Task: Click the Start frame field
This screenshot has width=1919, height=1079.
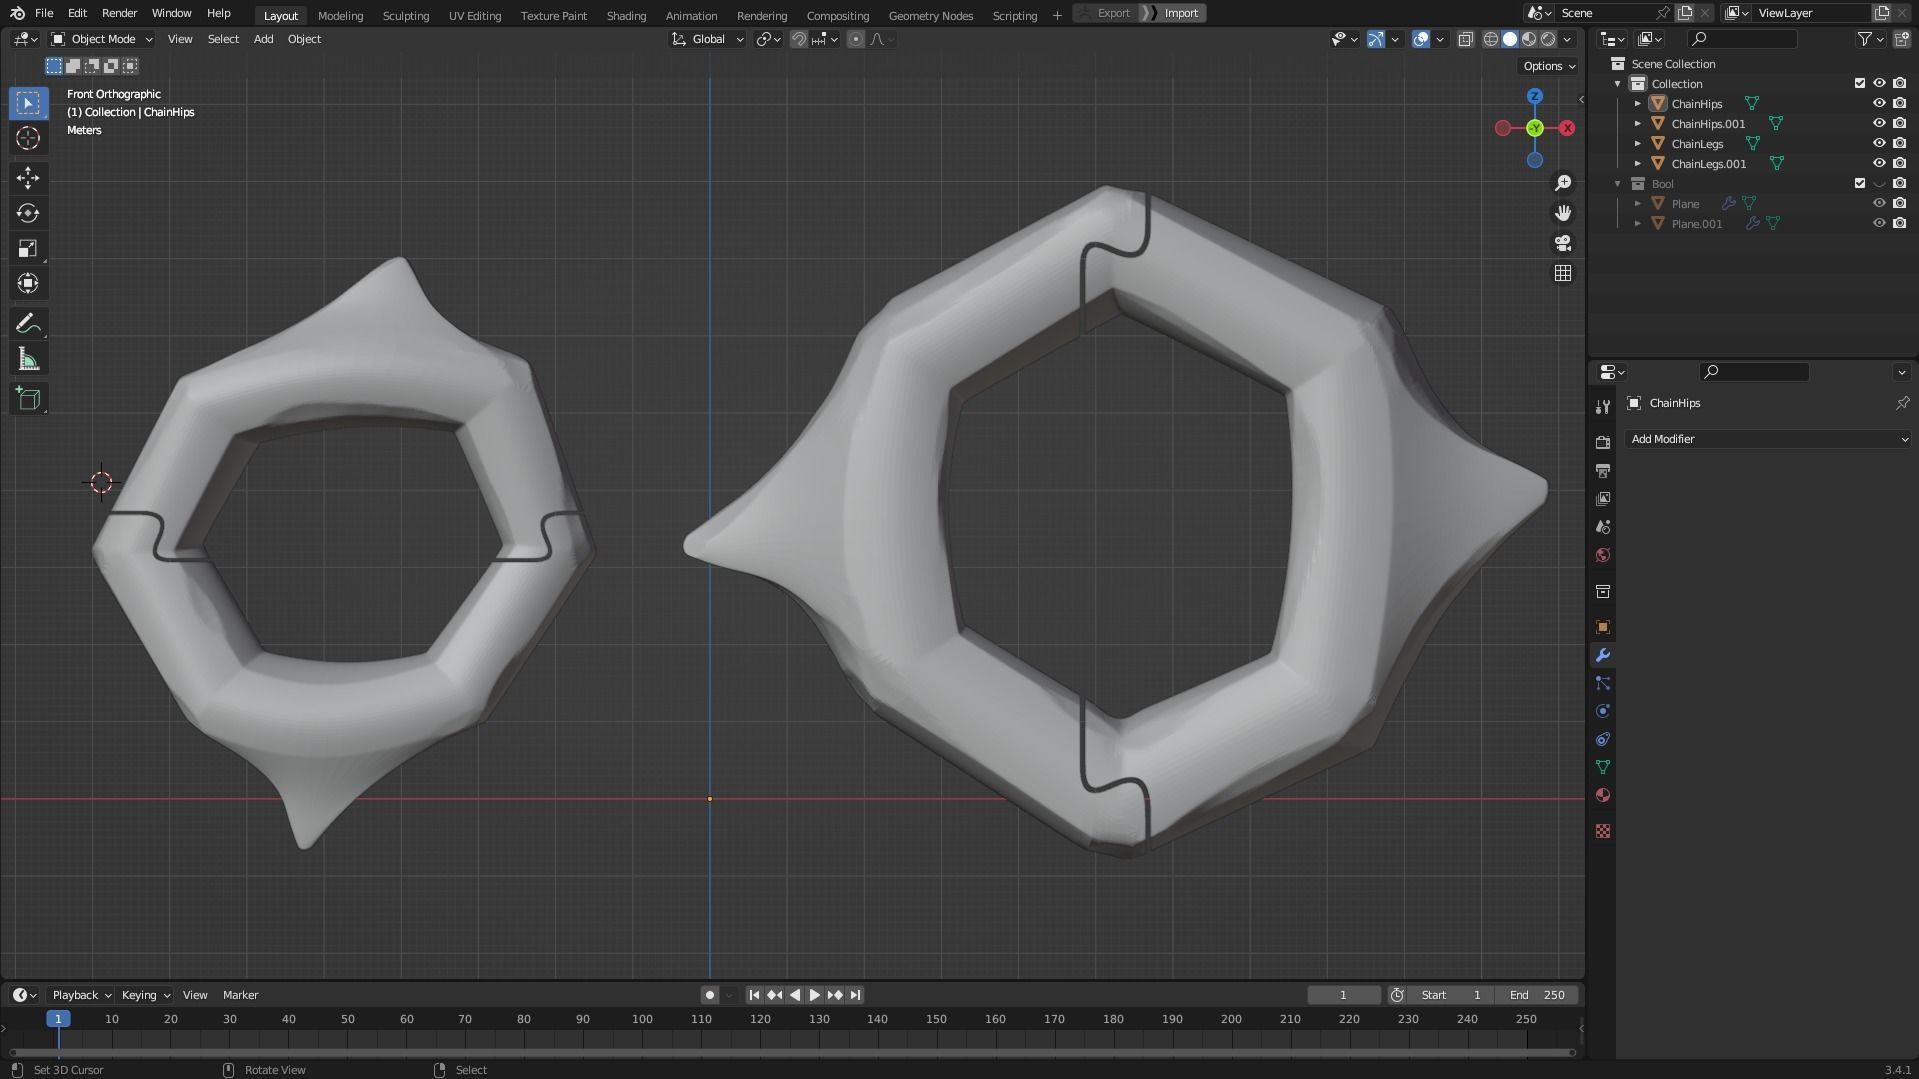Action: (1451, 995)
